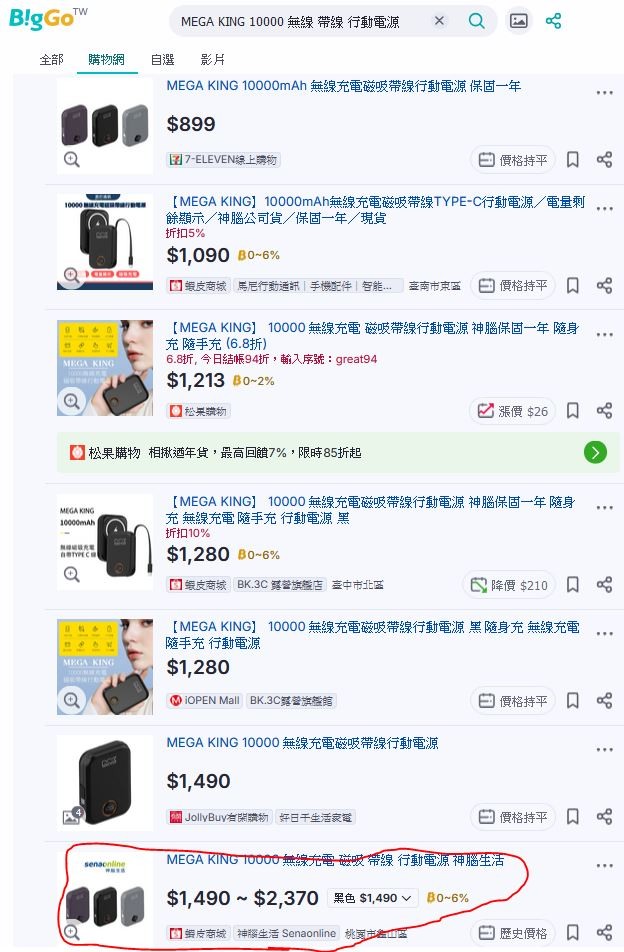
Task: Zoom the $1,213 product image magnifier
Action: pos(72,401)
